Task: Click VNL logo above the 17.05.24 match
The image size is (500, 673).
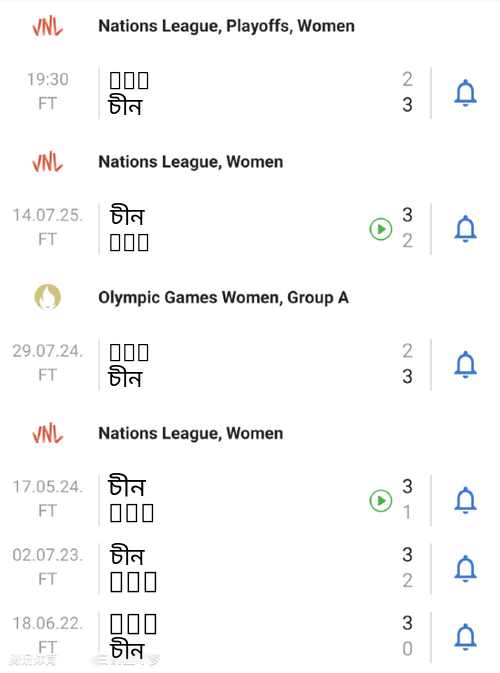Action: click(x=48, y=434)
